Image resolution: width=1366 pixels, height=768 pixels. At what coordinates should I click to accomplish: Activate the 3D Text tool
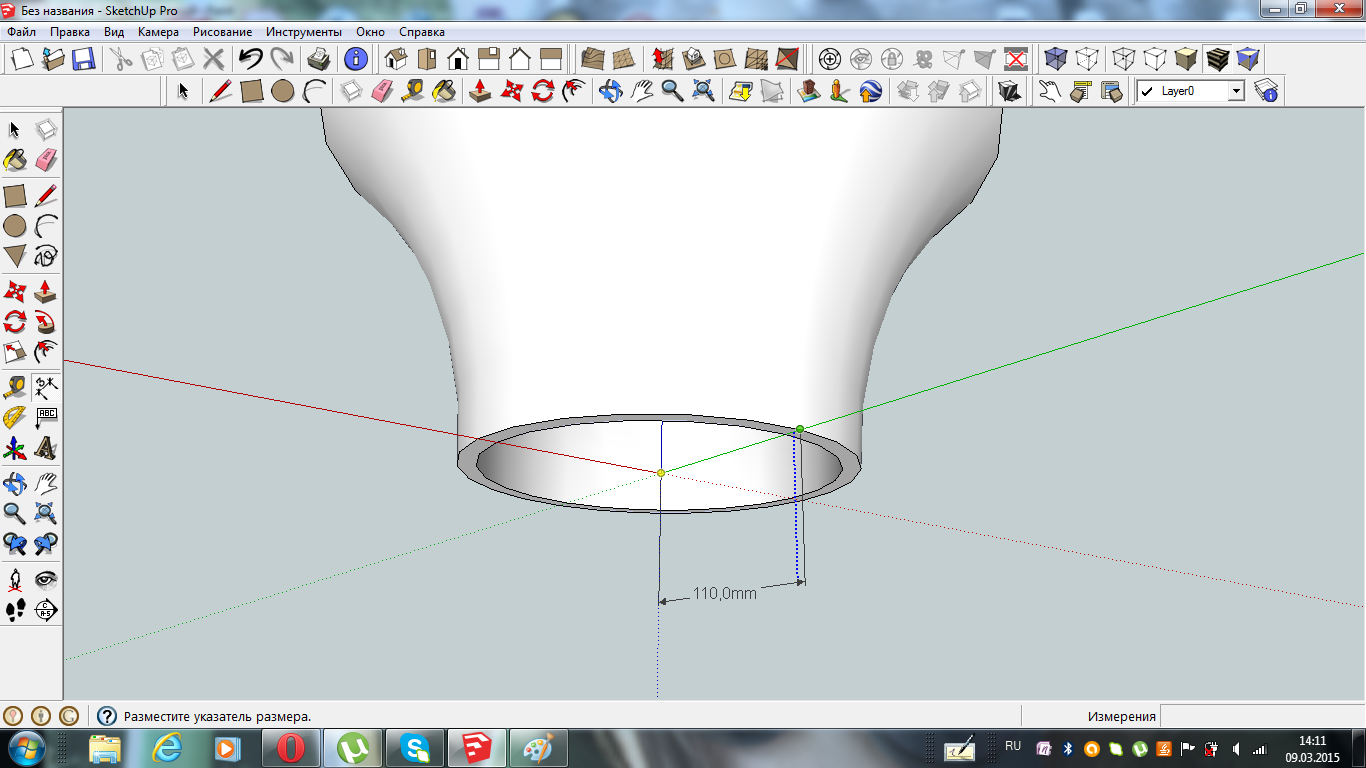pyautogui.click(x=45, y=448)
